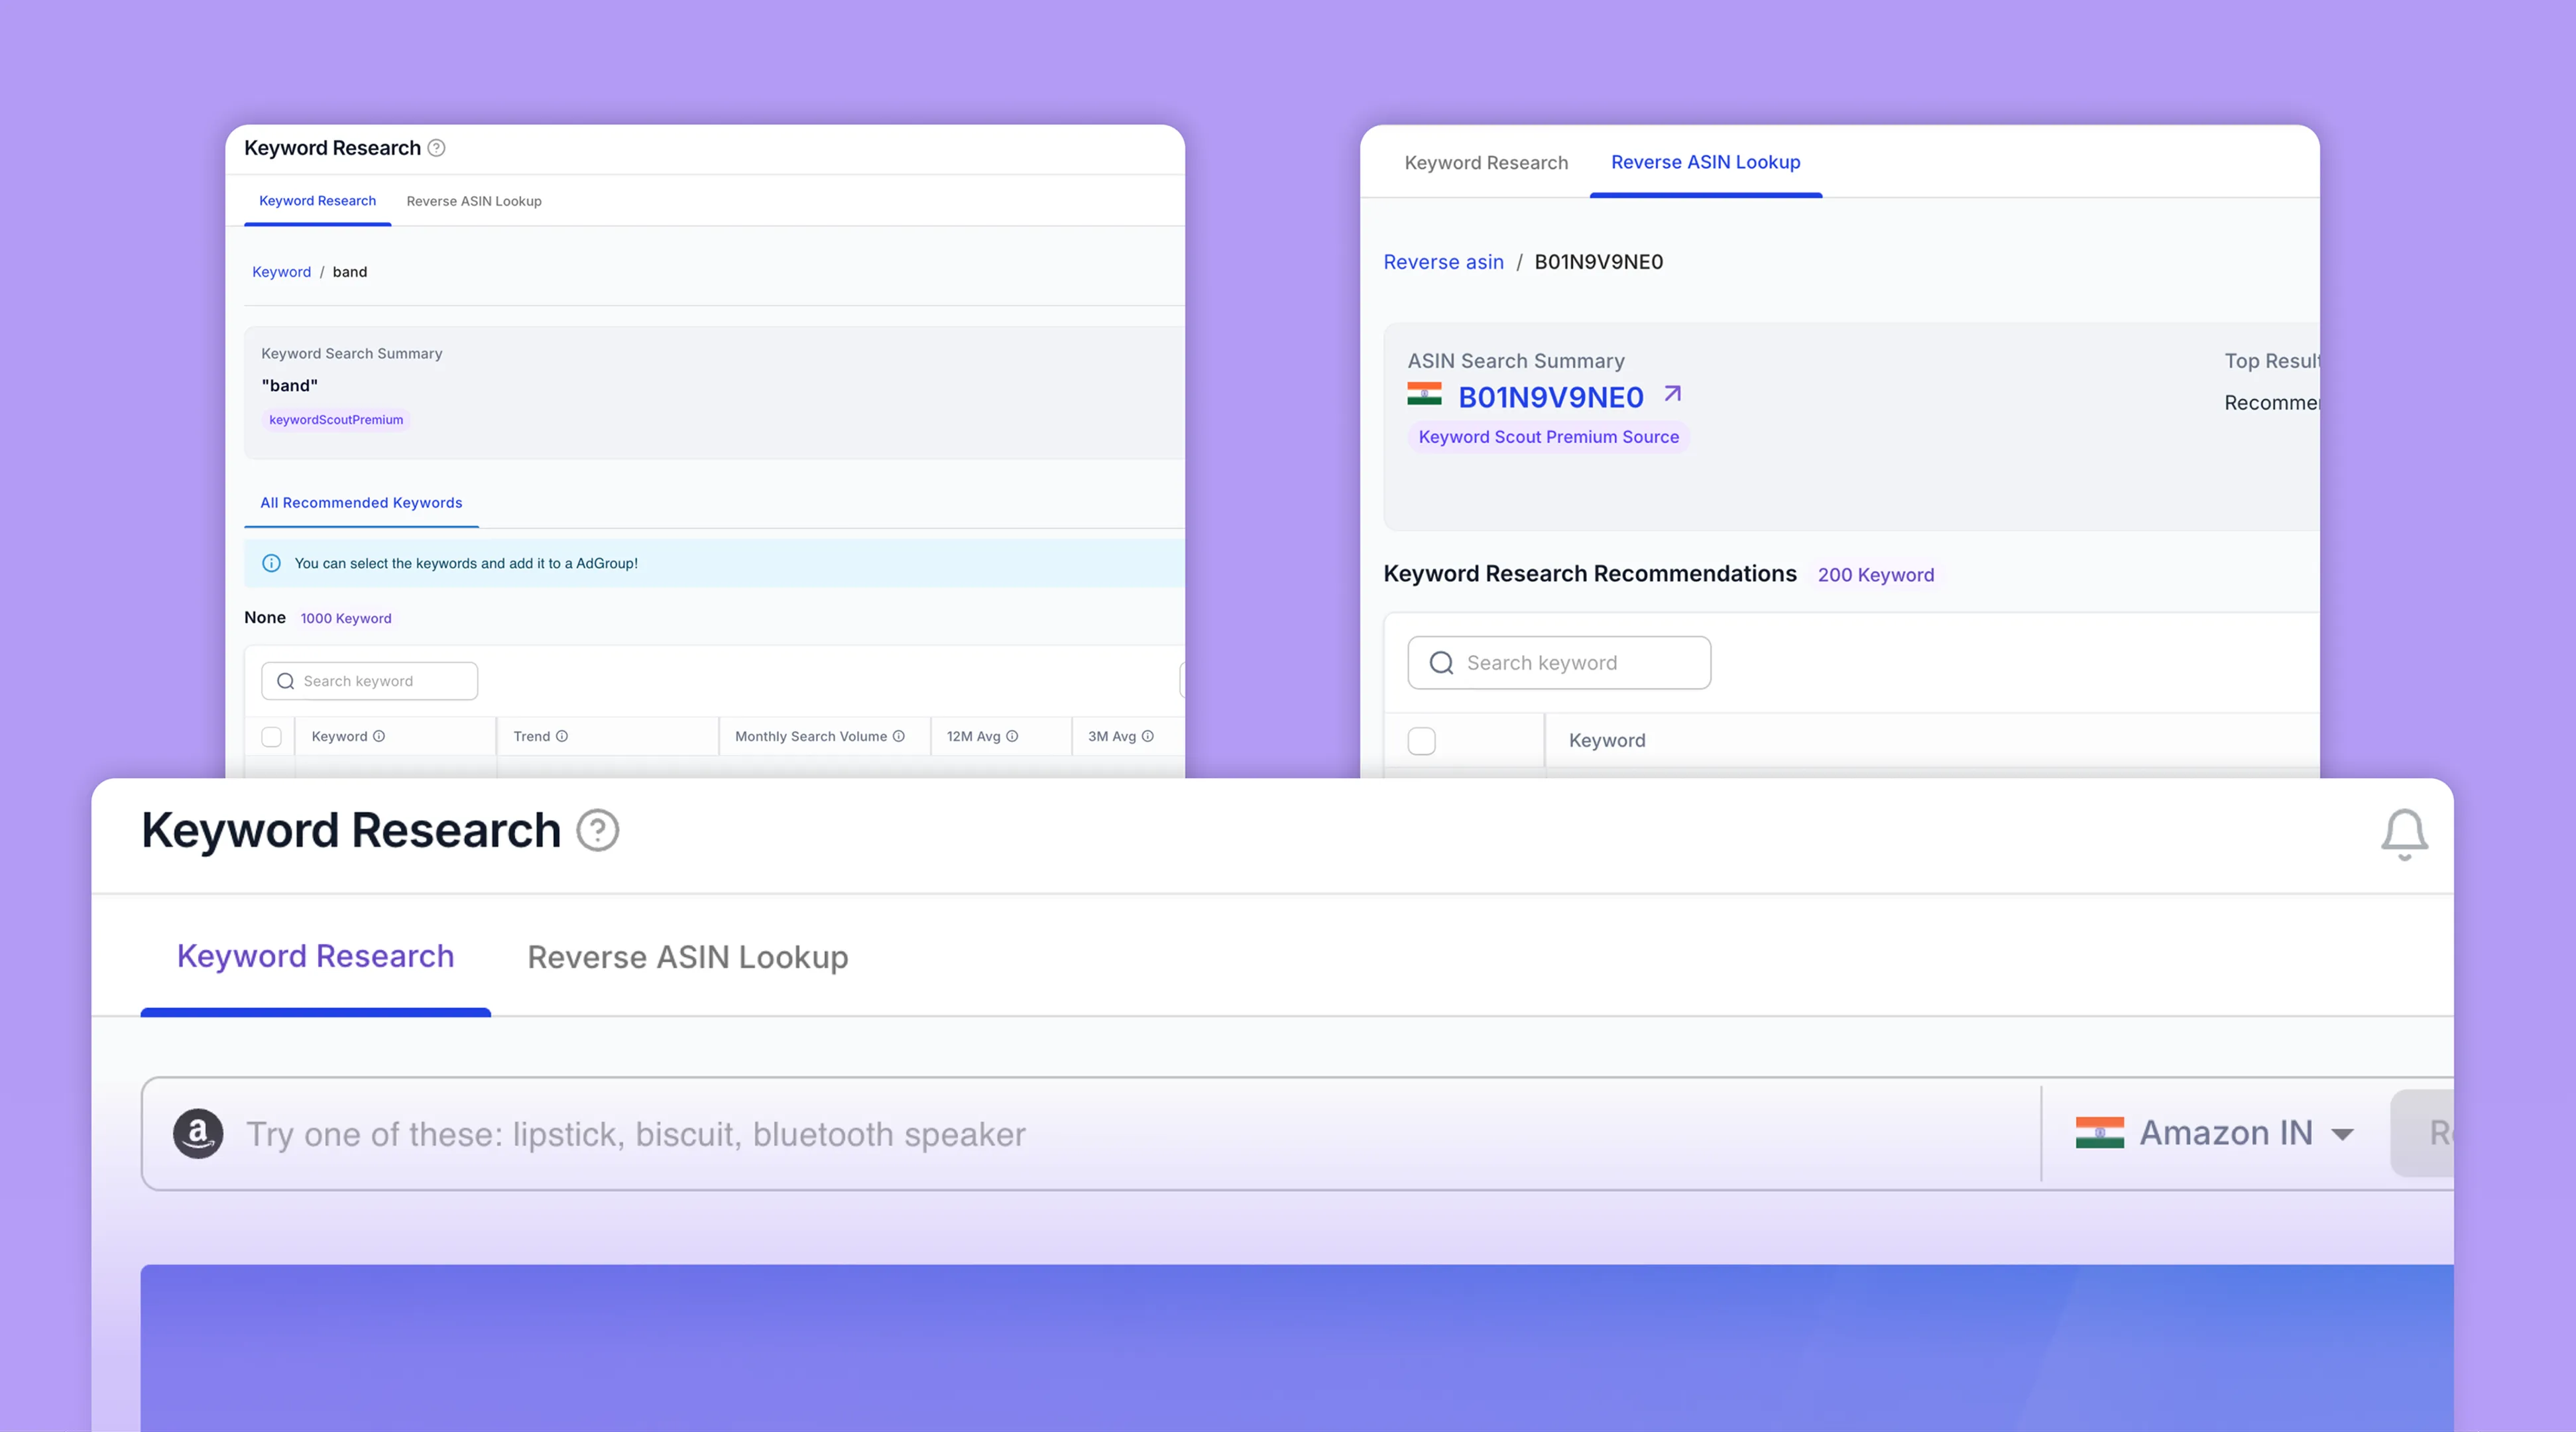
Task: Click help icon next to small Keyword Research heading
Action: tap(437, 148)
